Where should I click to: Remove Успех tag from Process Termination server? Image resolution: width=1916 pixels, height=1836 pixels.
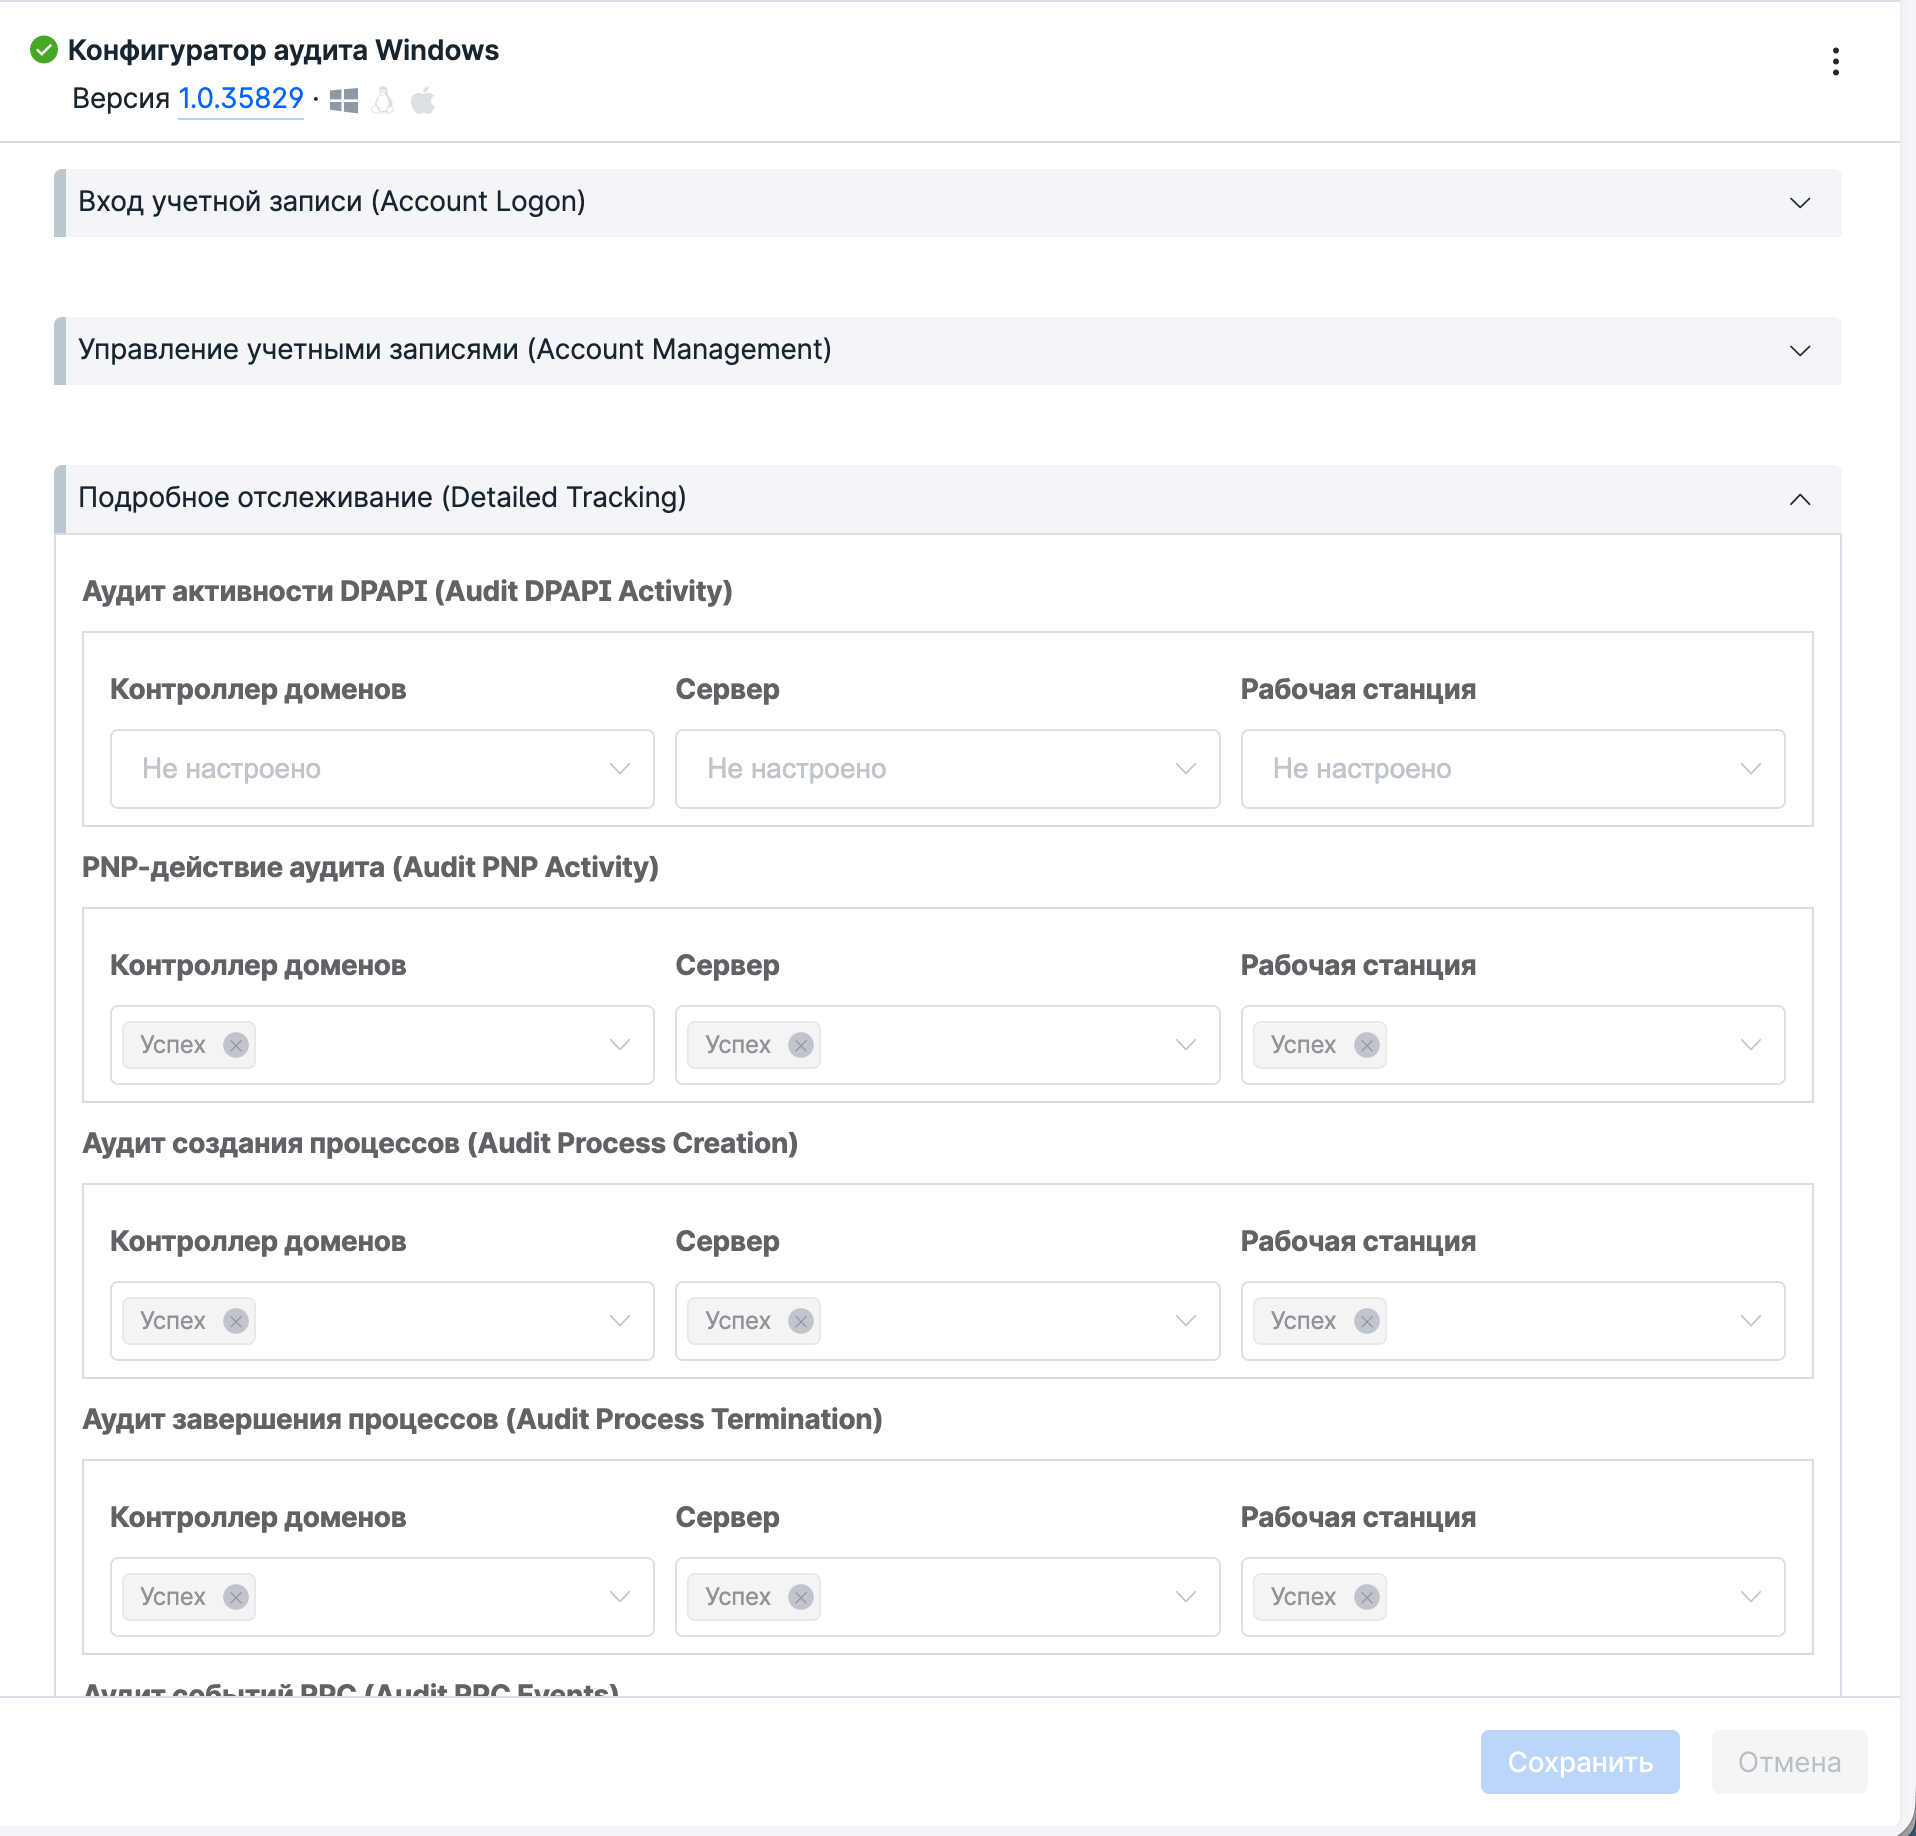[x=801, y=1597]
